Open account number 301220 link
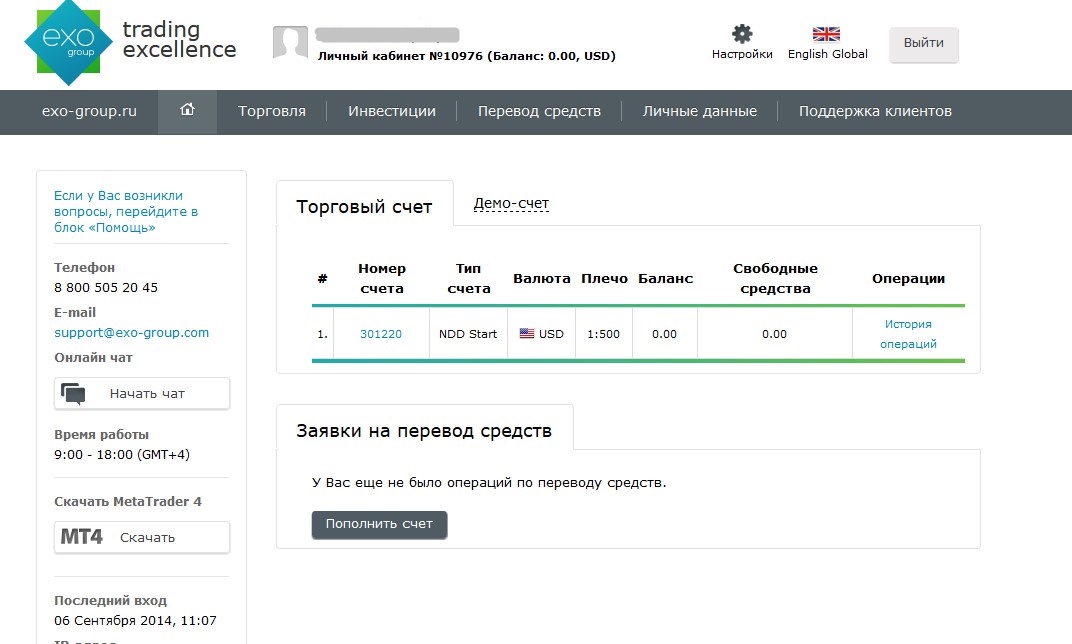The height and width of the screenshot is (644, 1072). [381, 334]
